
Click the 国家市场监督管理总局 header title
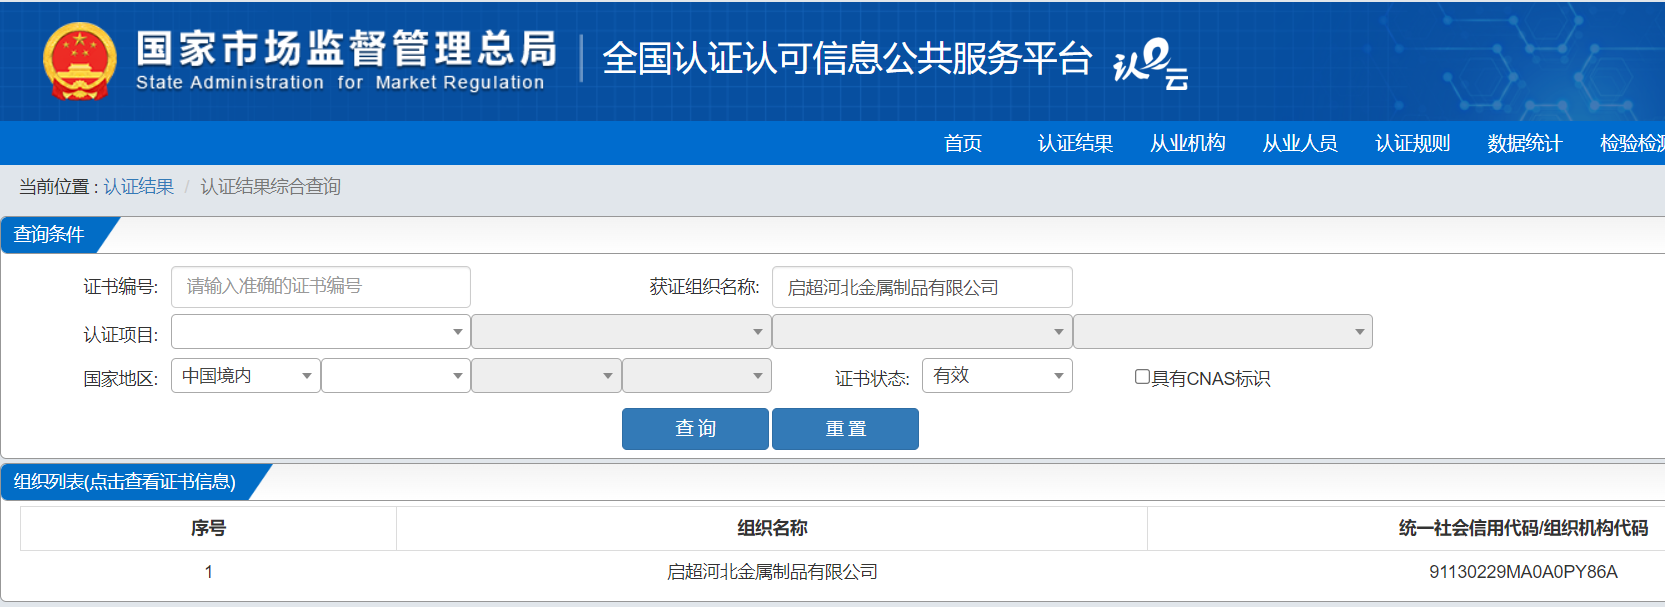click(346, 48)
